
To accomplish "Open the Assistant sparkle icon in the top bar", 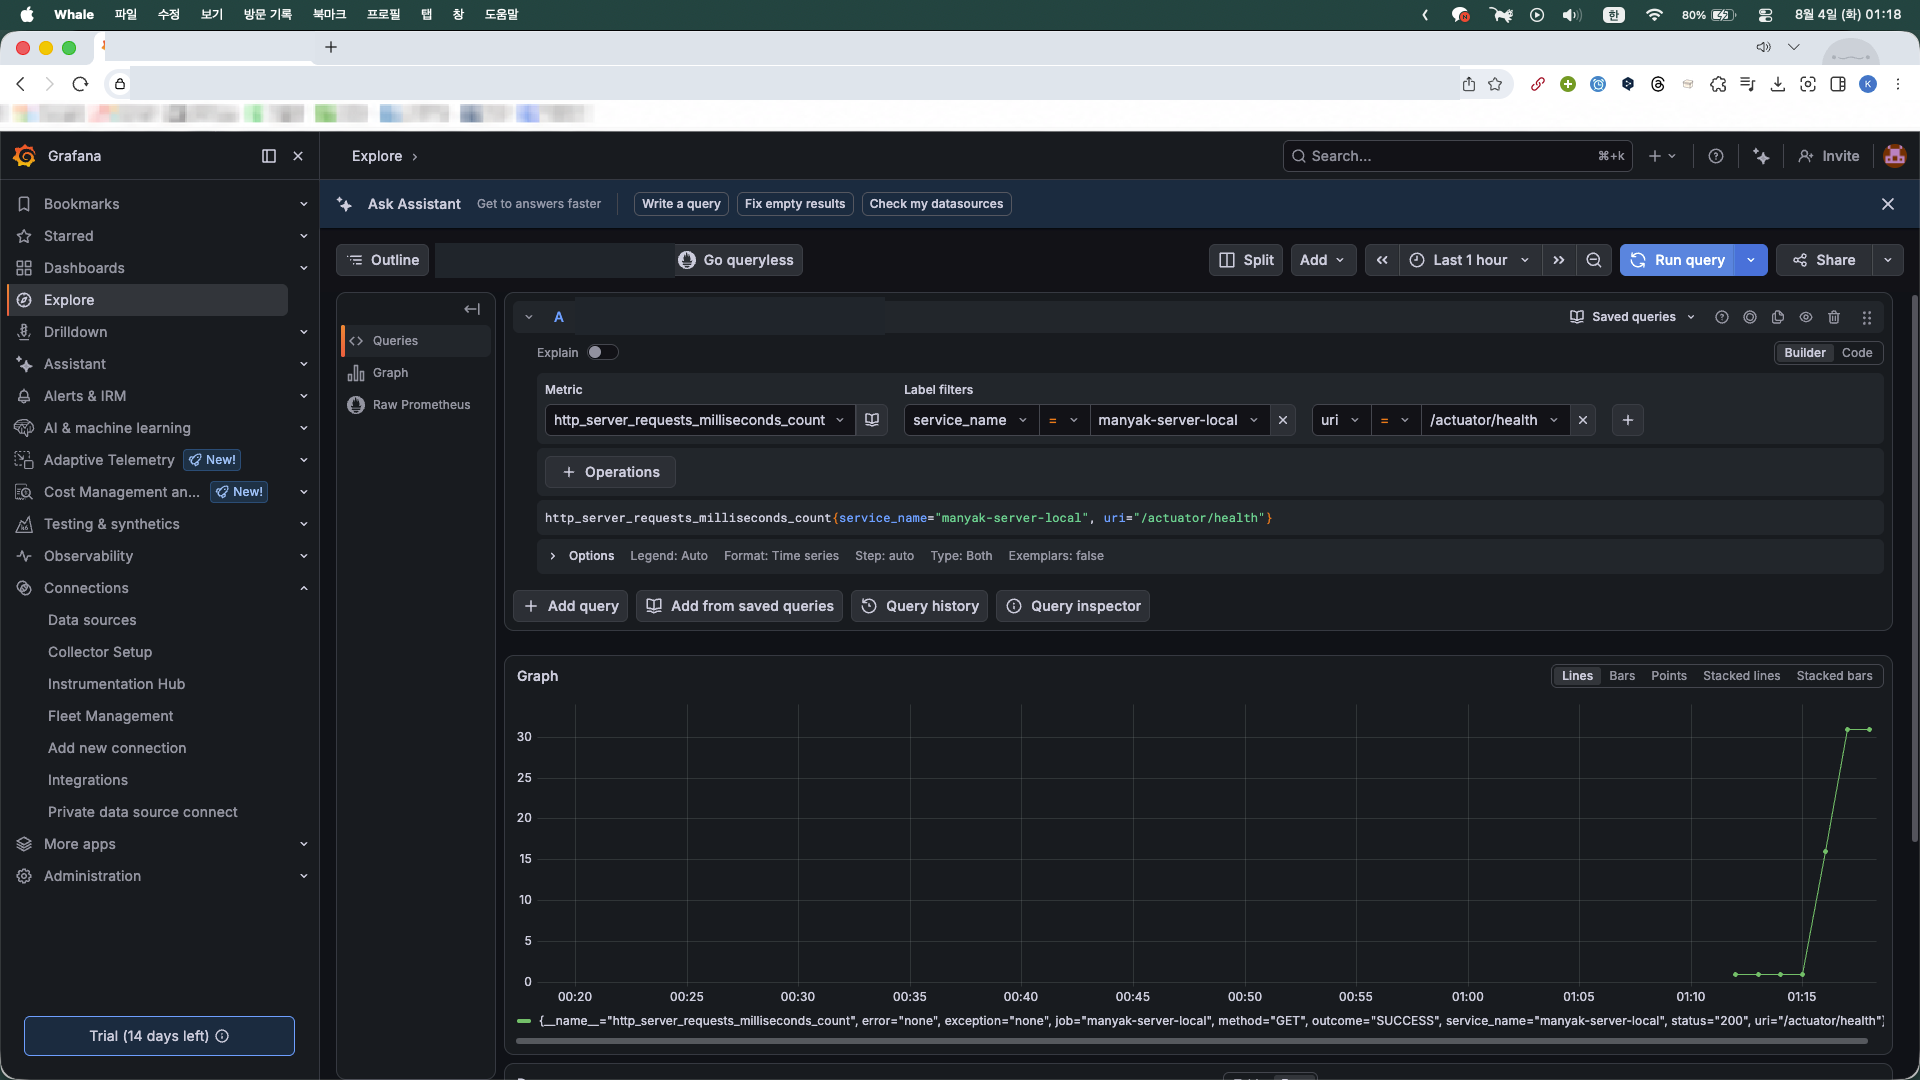I will (1761, 156).
